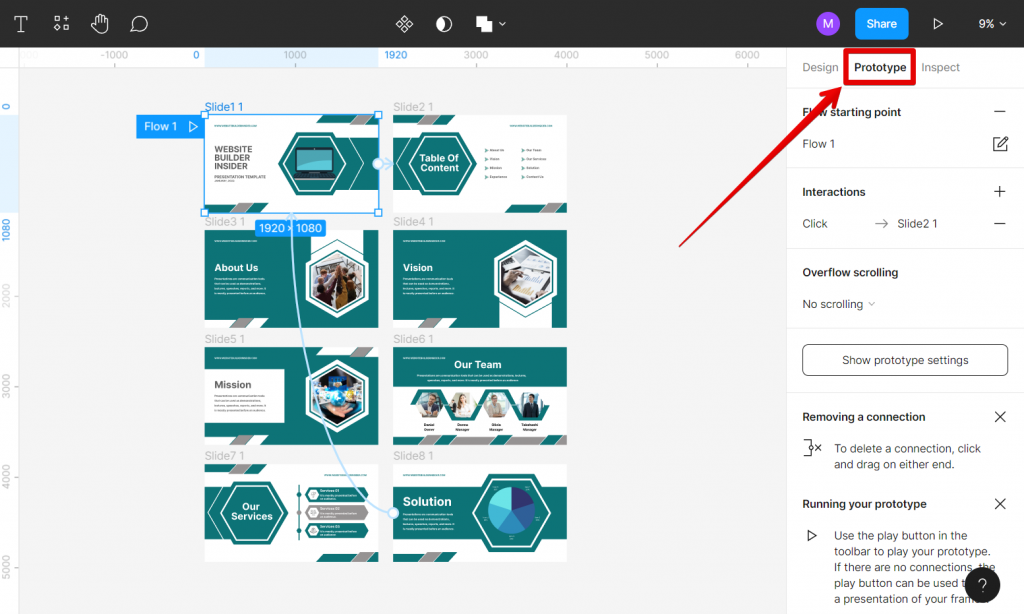Click the Share button
Screen dimensions: 1024x614
[881, 23]
